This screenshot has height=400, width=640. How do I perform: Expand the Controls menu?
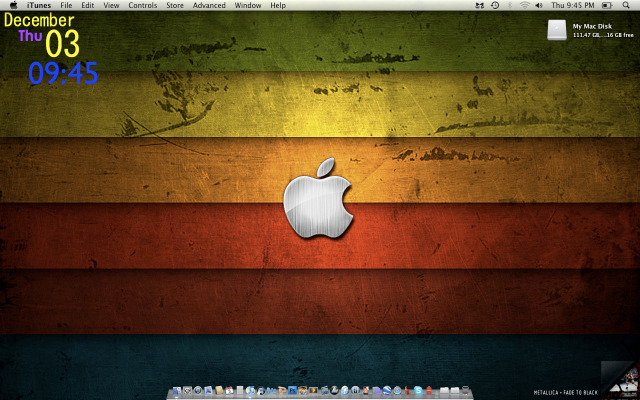pyautogui.click(x=142, y=5)
